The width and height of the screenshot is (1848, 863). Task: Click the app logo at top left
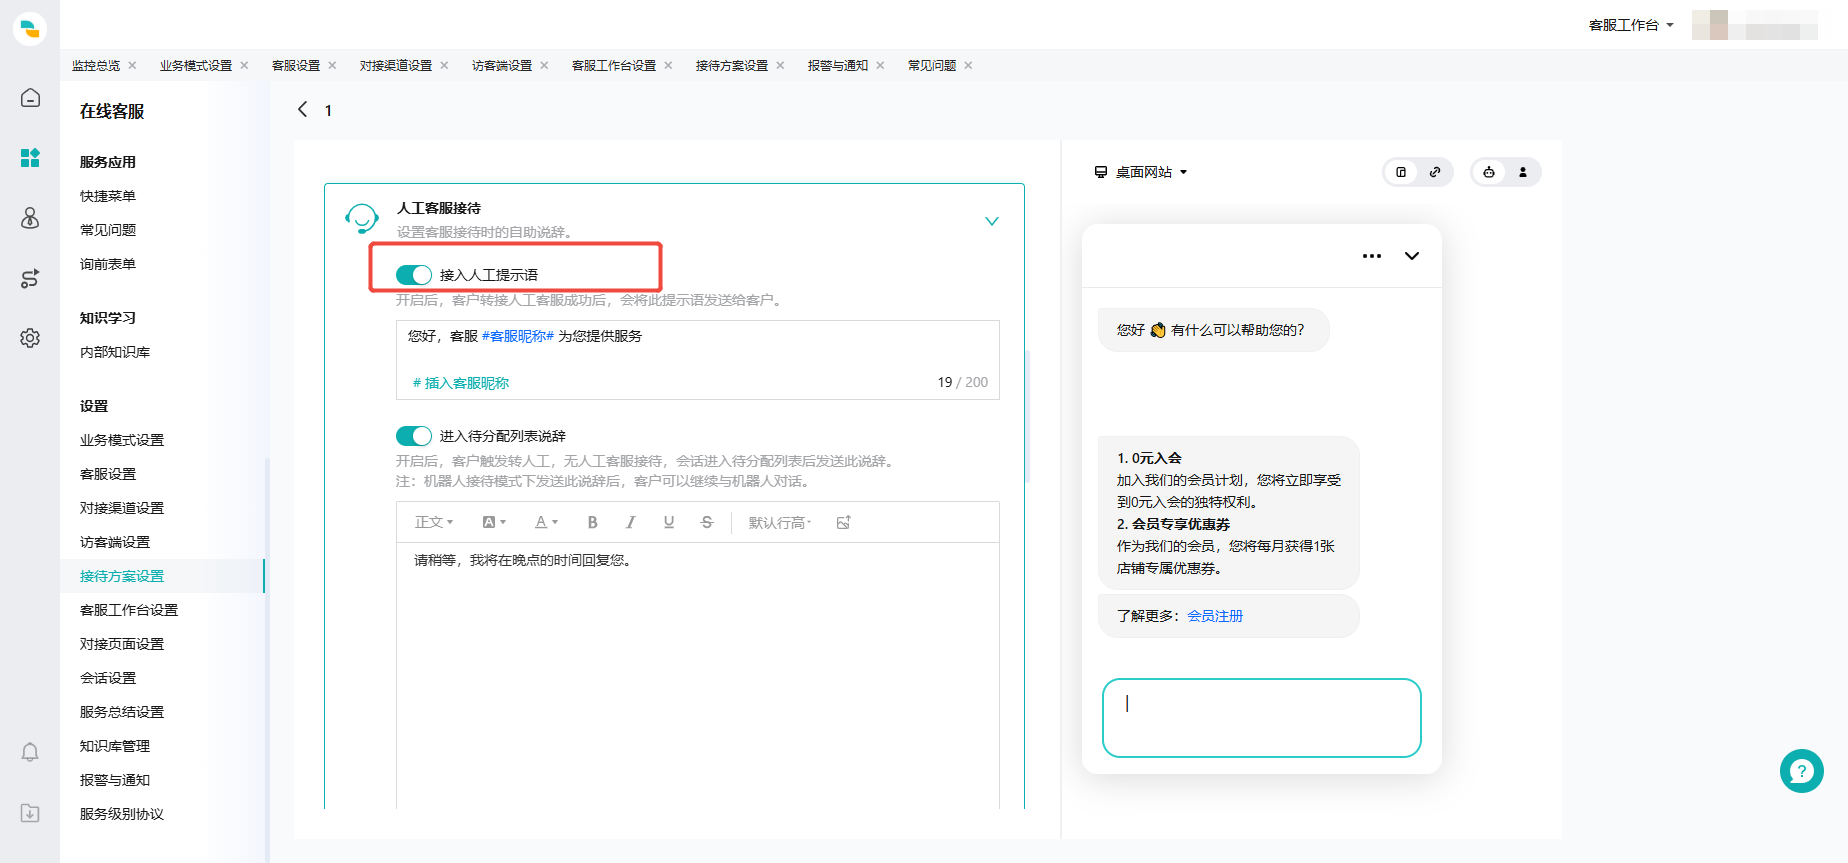click(30, 28)
